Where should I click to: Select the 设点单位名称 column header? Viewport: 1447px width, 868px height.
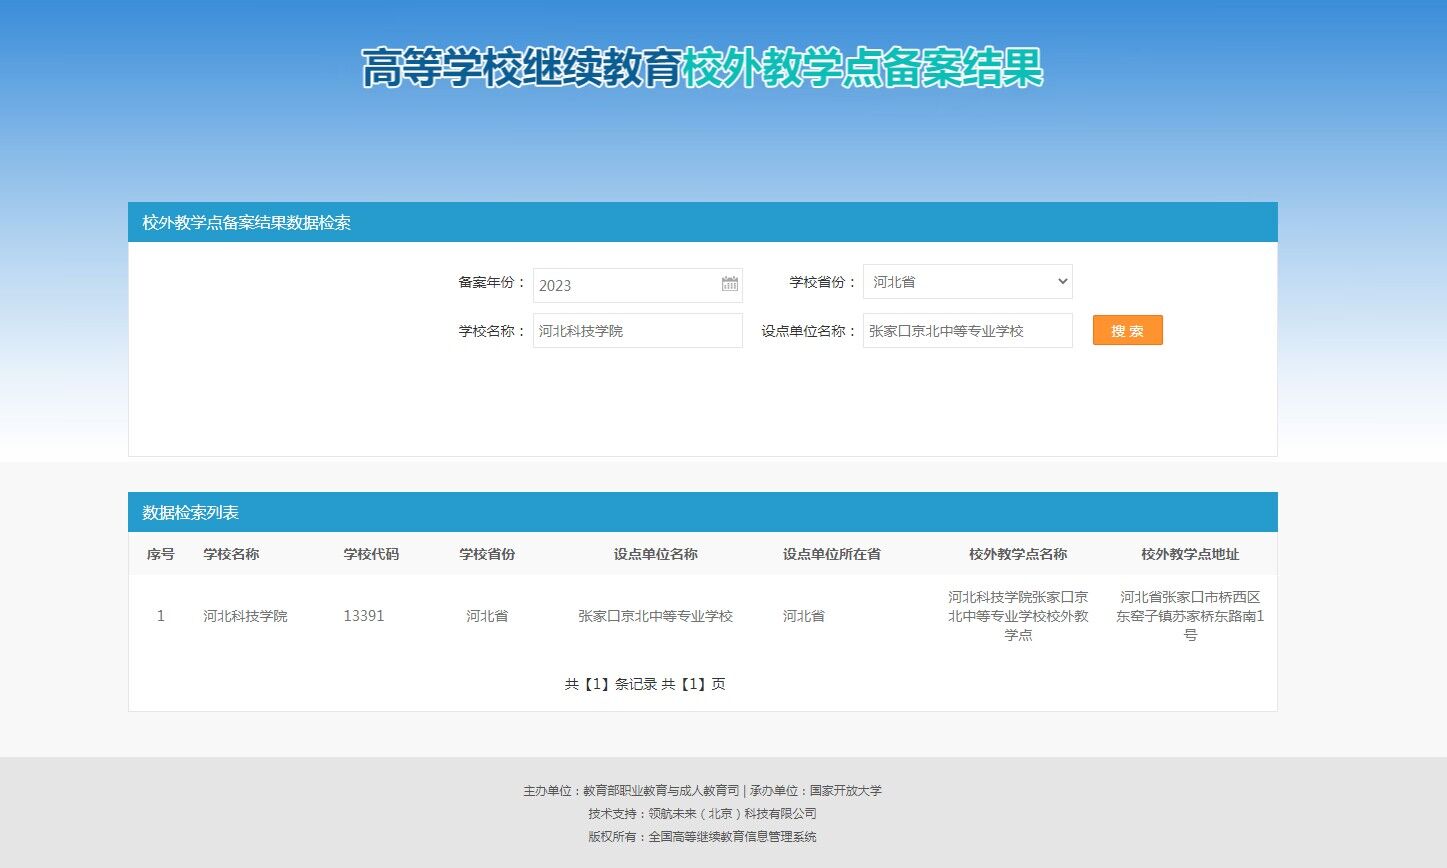click(x=655, y=554)
